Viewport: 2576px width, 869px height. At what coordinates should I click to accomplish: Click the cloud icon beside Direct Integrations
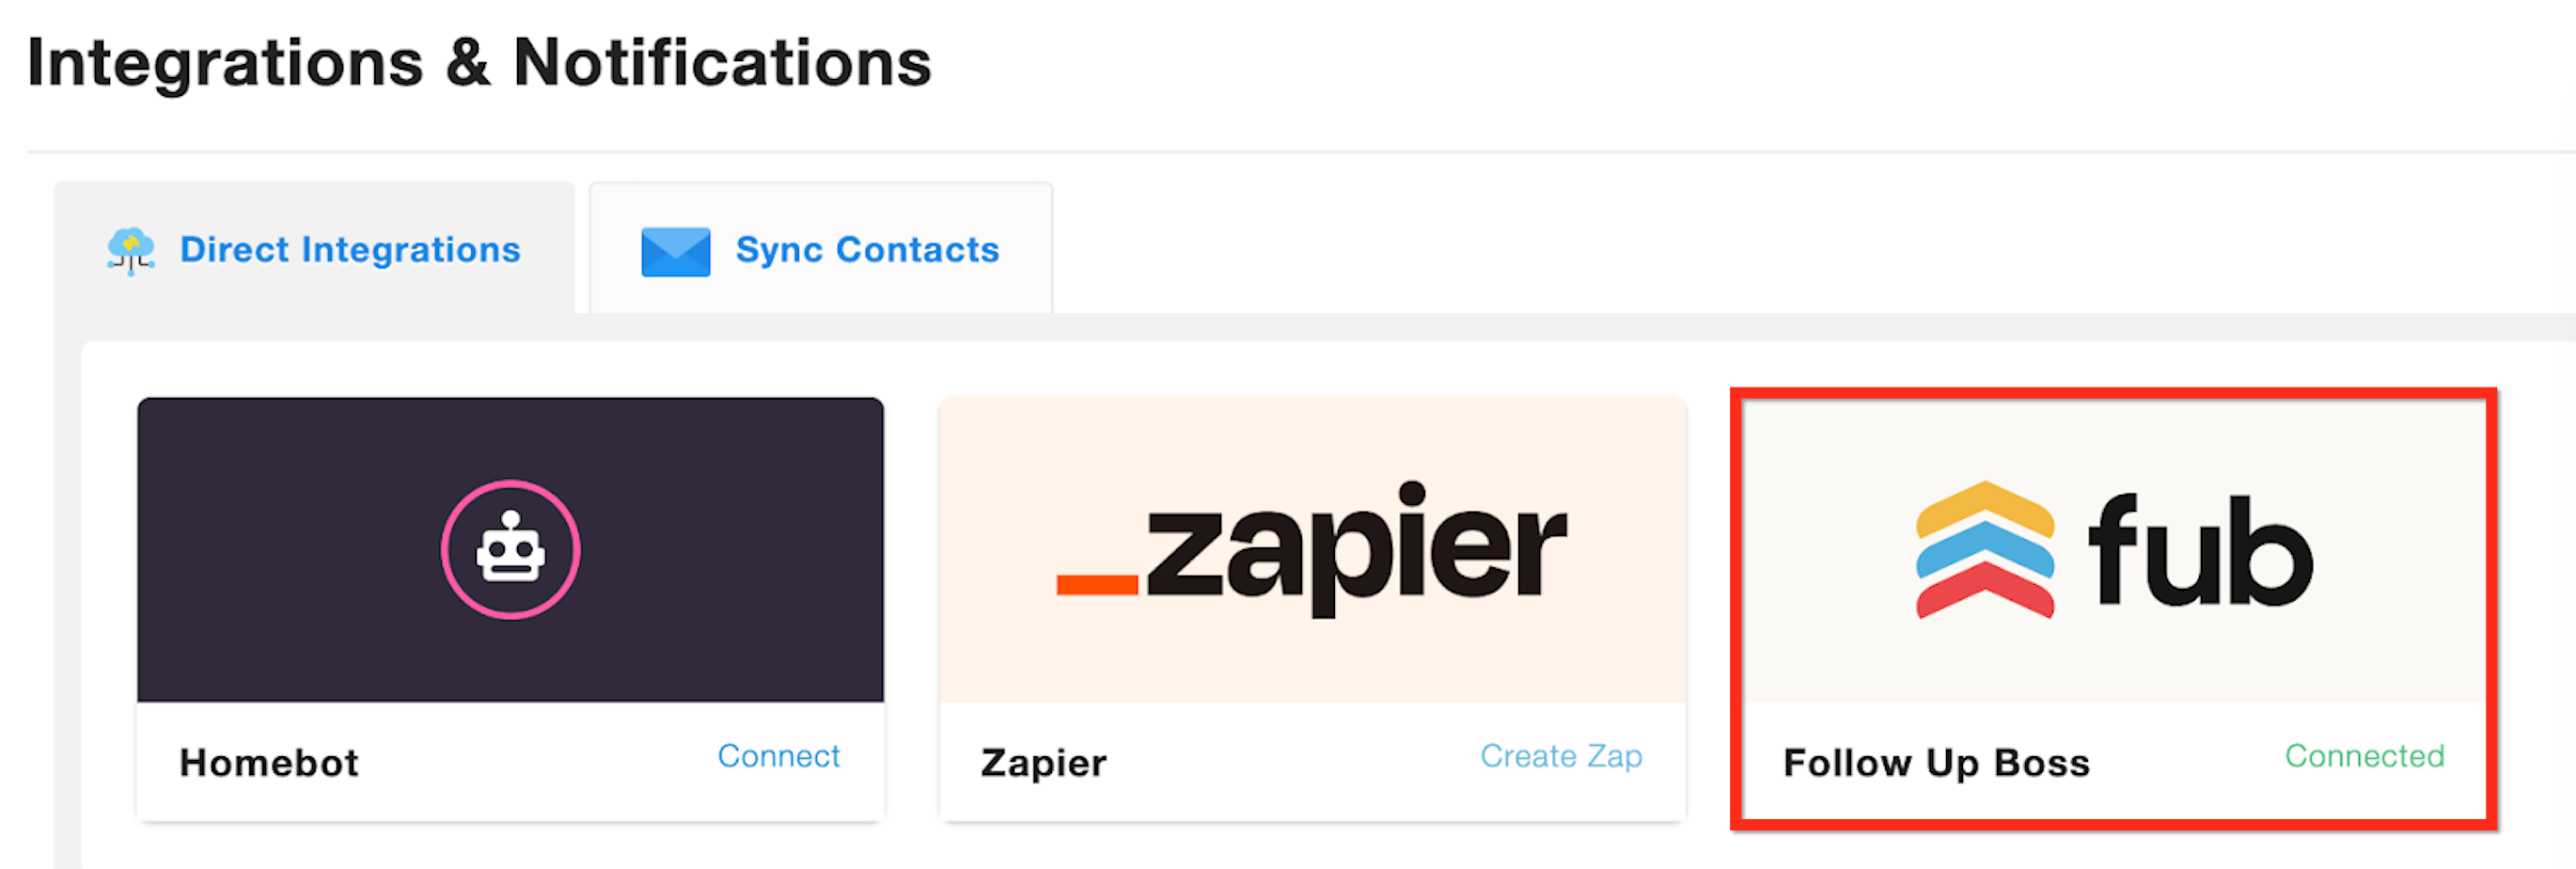[x=131, y=250]
